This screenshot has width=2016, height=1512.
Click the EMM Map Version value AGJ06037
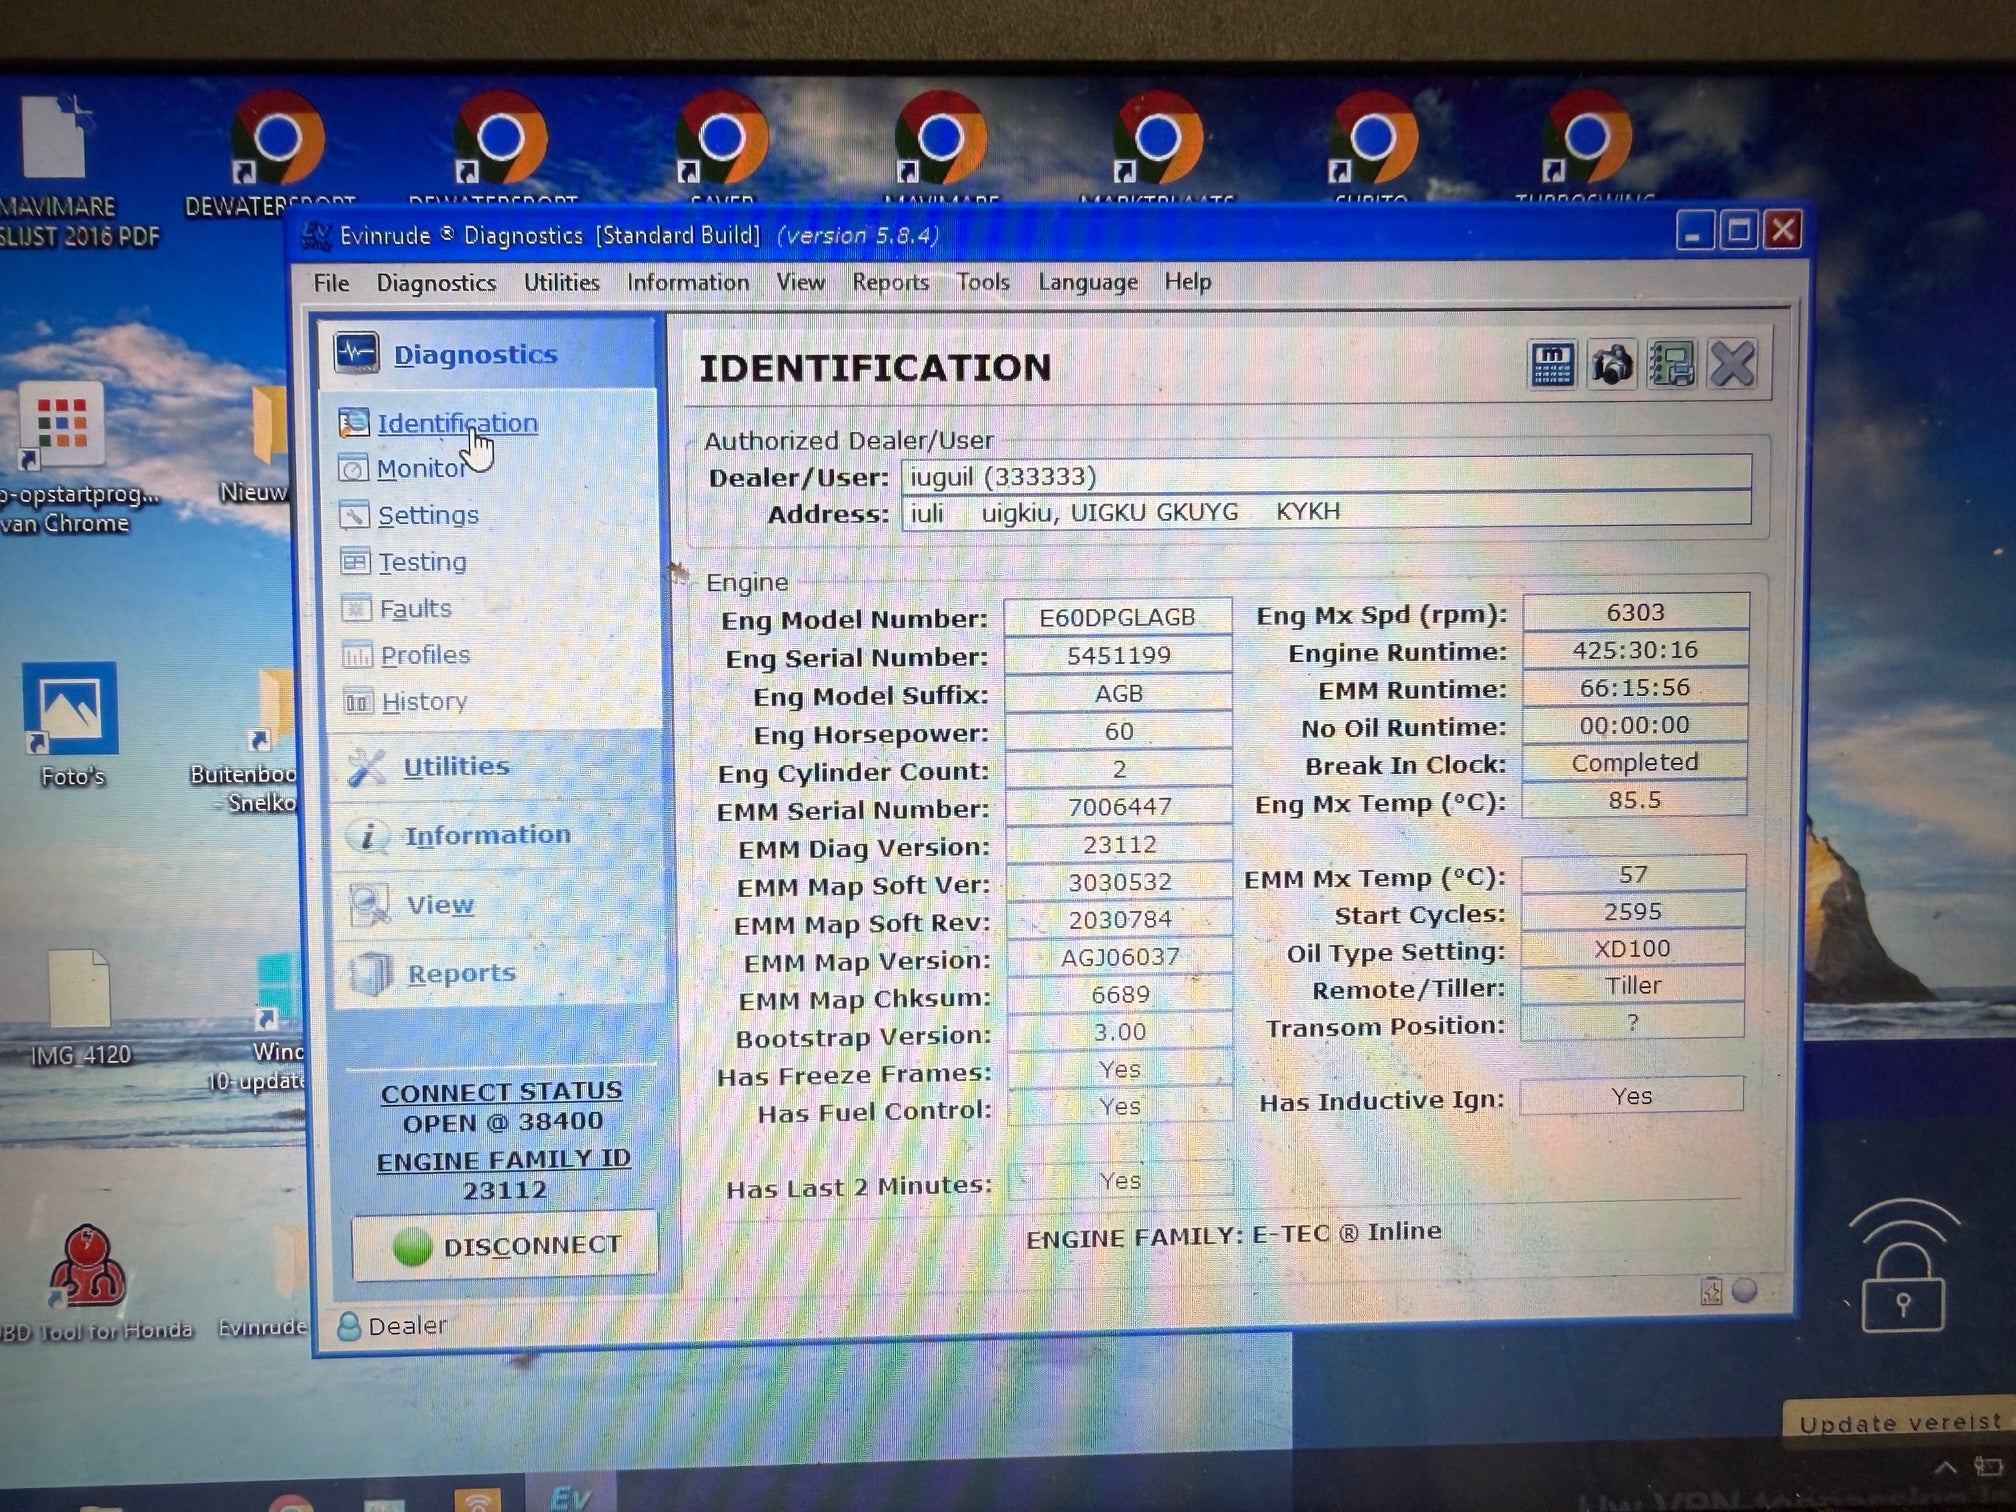[x=1120, y=957]
